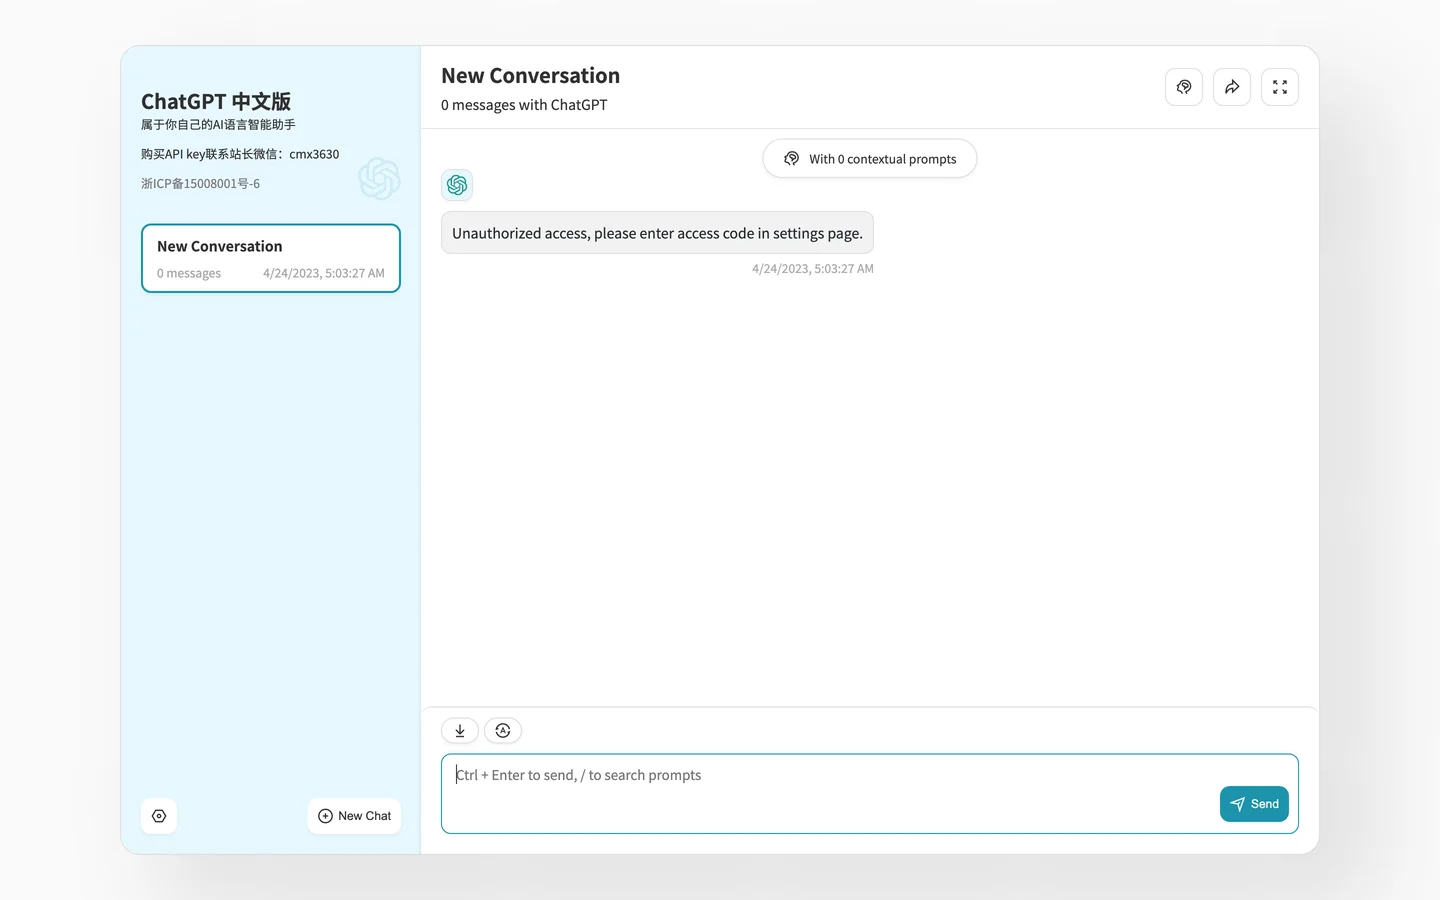Send the message with Send button
1440x900 pixels.
point(1254,804)
